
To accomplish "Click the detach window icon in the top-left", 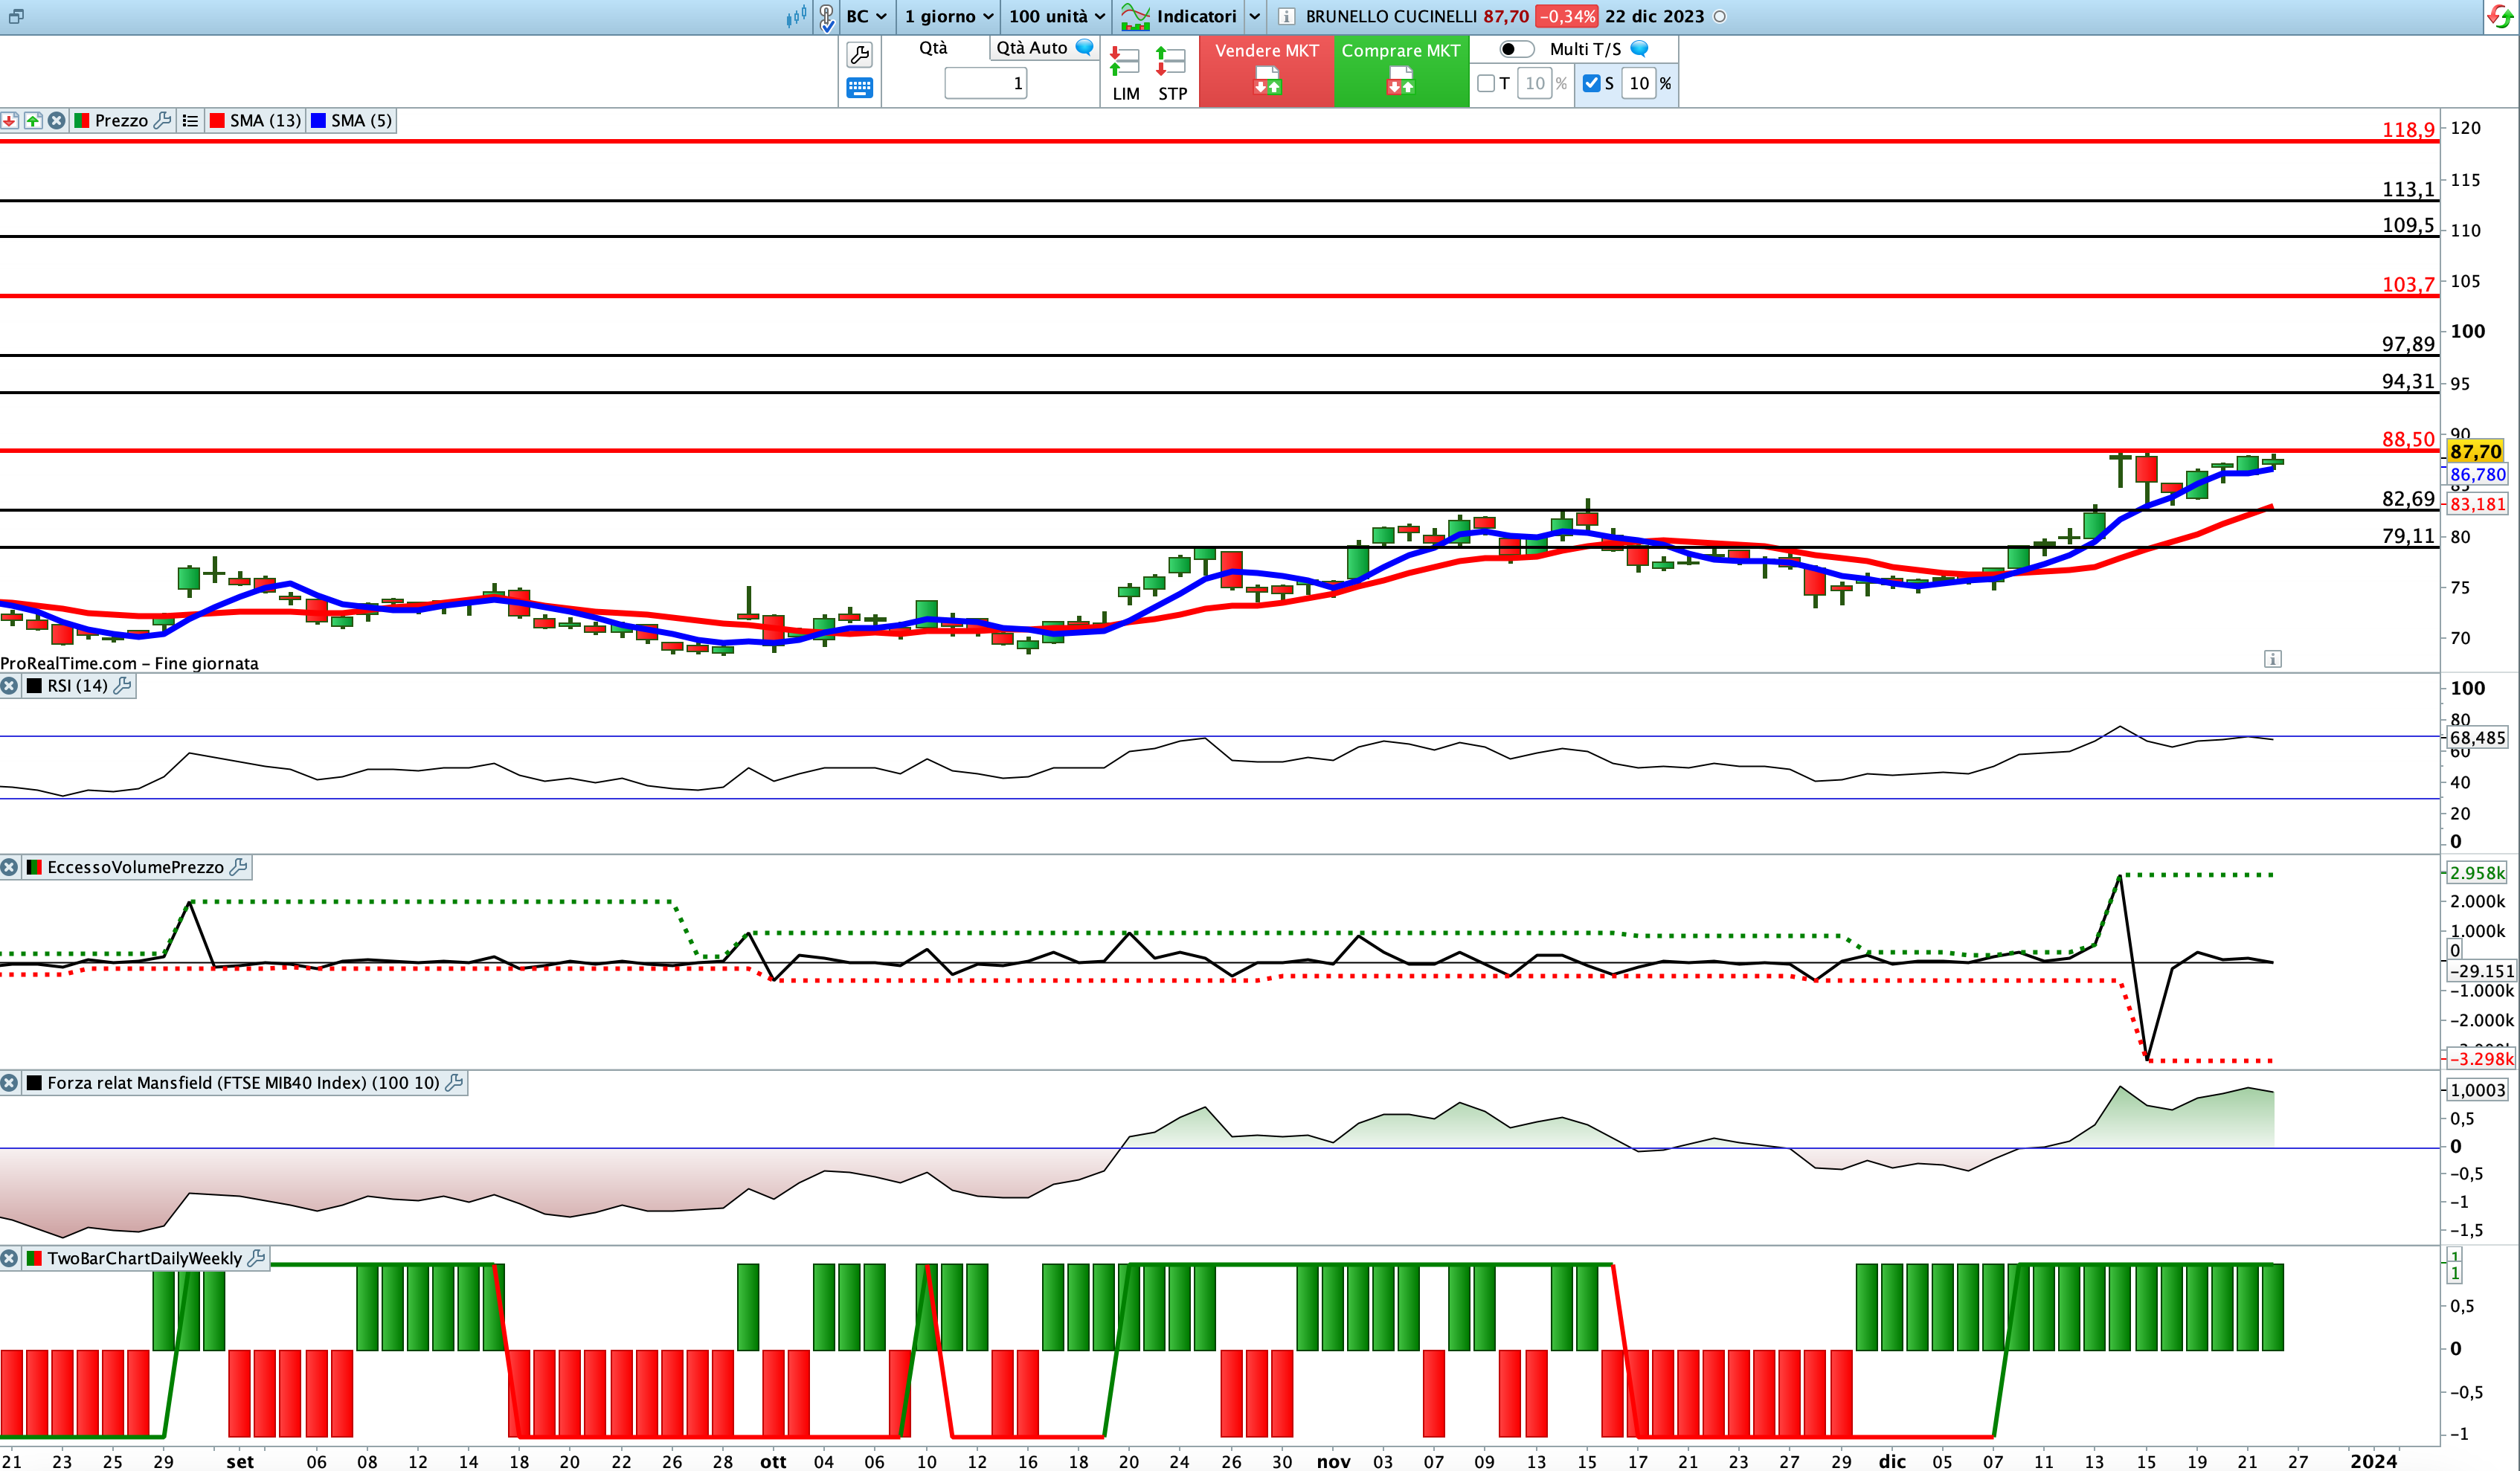I will point(15,16).
